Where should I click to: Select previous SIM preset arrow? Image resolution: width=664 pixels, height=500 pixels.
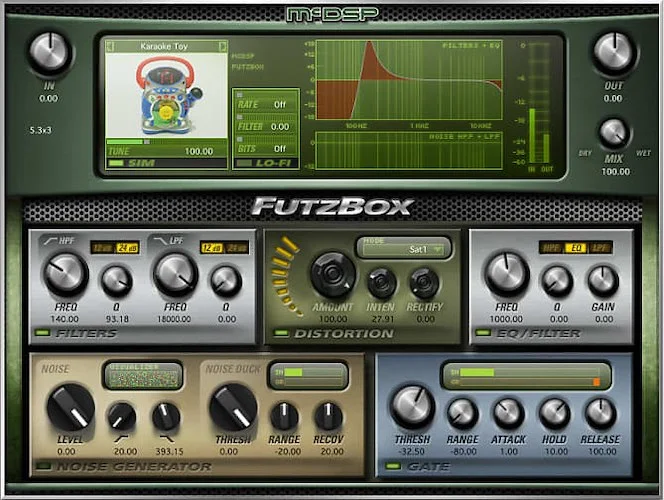(x=111, y=46)
